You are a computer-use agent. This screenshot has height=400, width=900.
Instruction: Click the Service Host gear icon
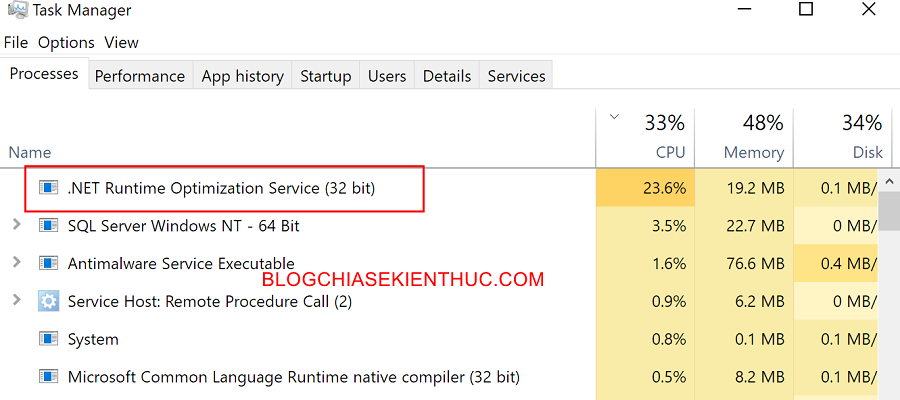[x=48, y=300]
